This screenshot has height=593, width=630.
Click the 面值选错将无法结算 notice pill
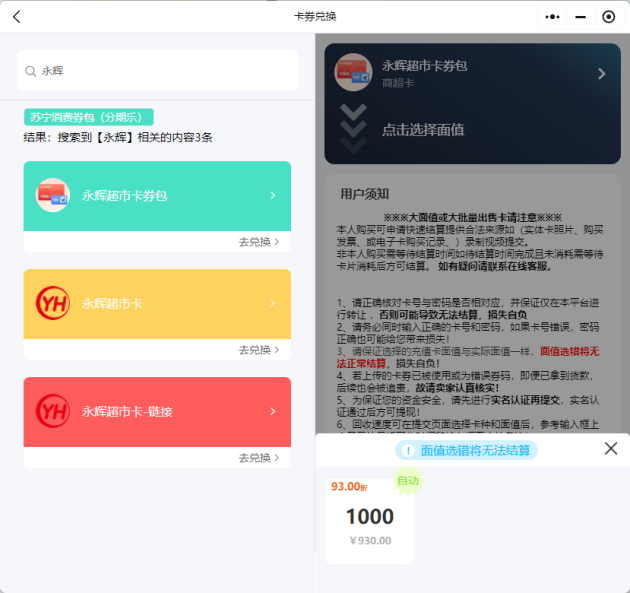point(466,450)
